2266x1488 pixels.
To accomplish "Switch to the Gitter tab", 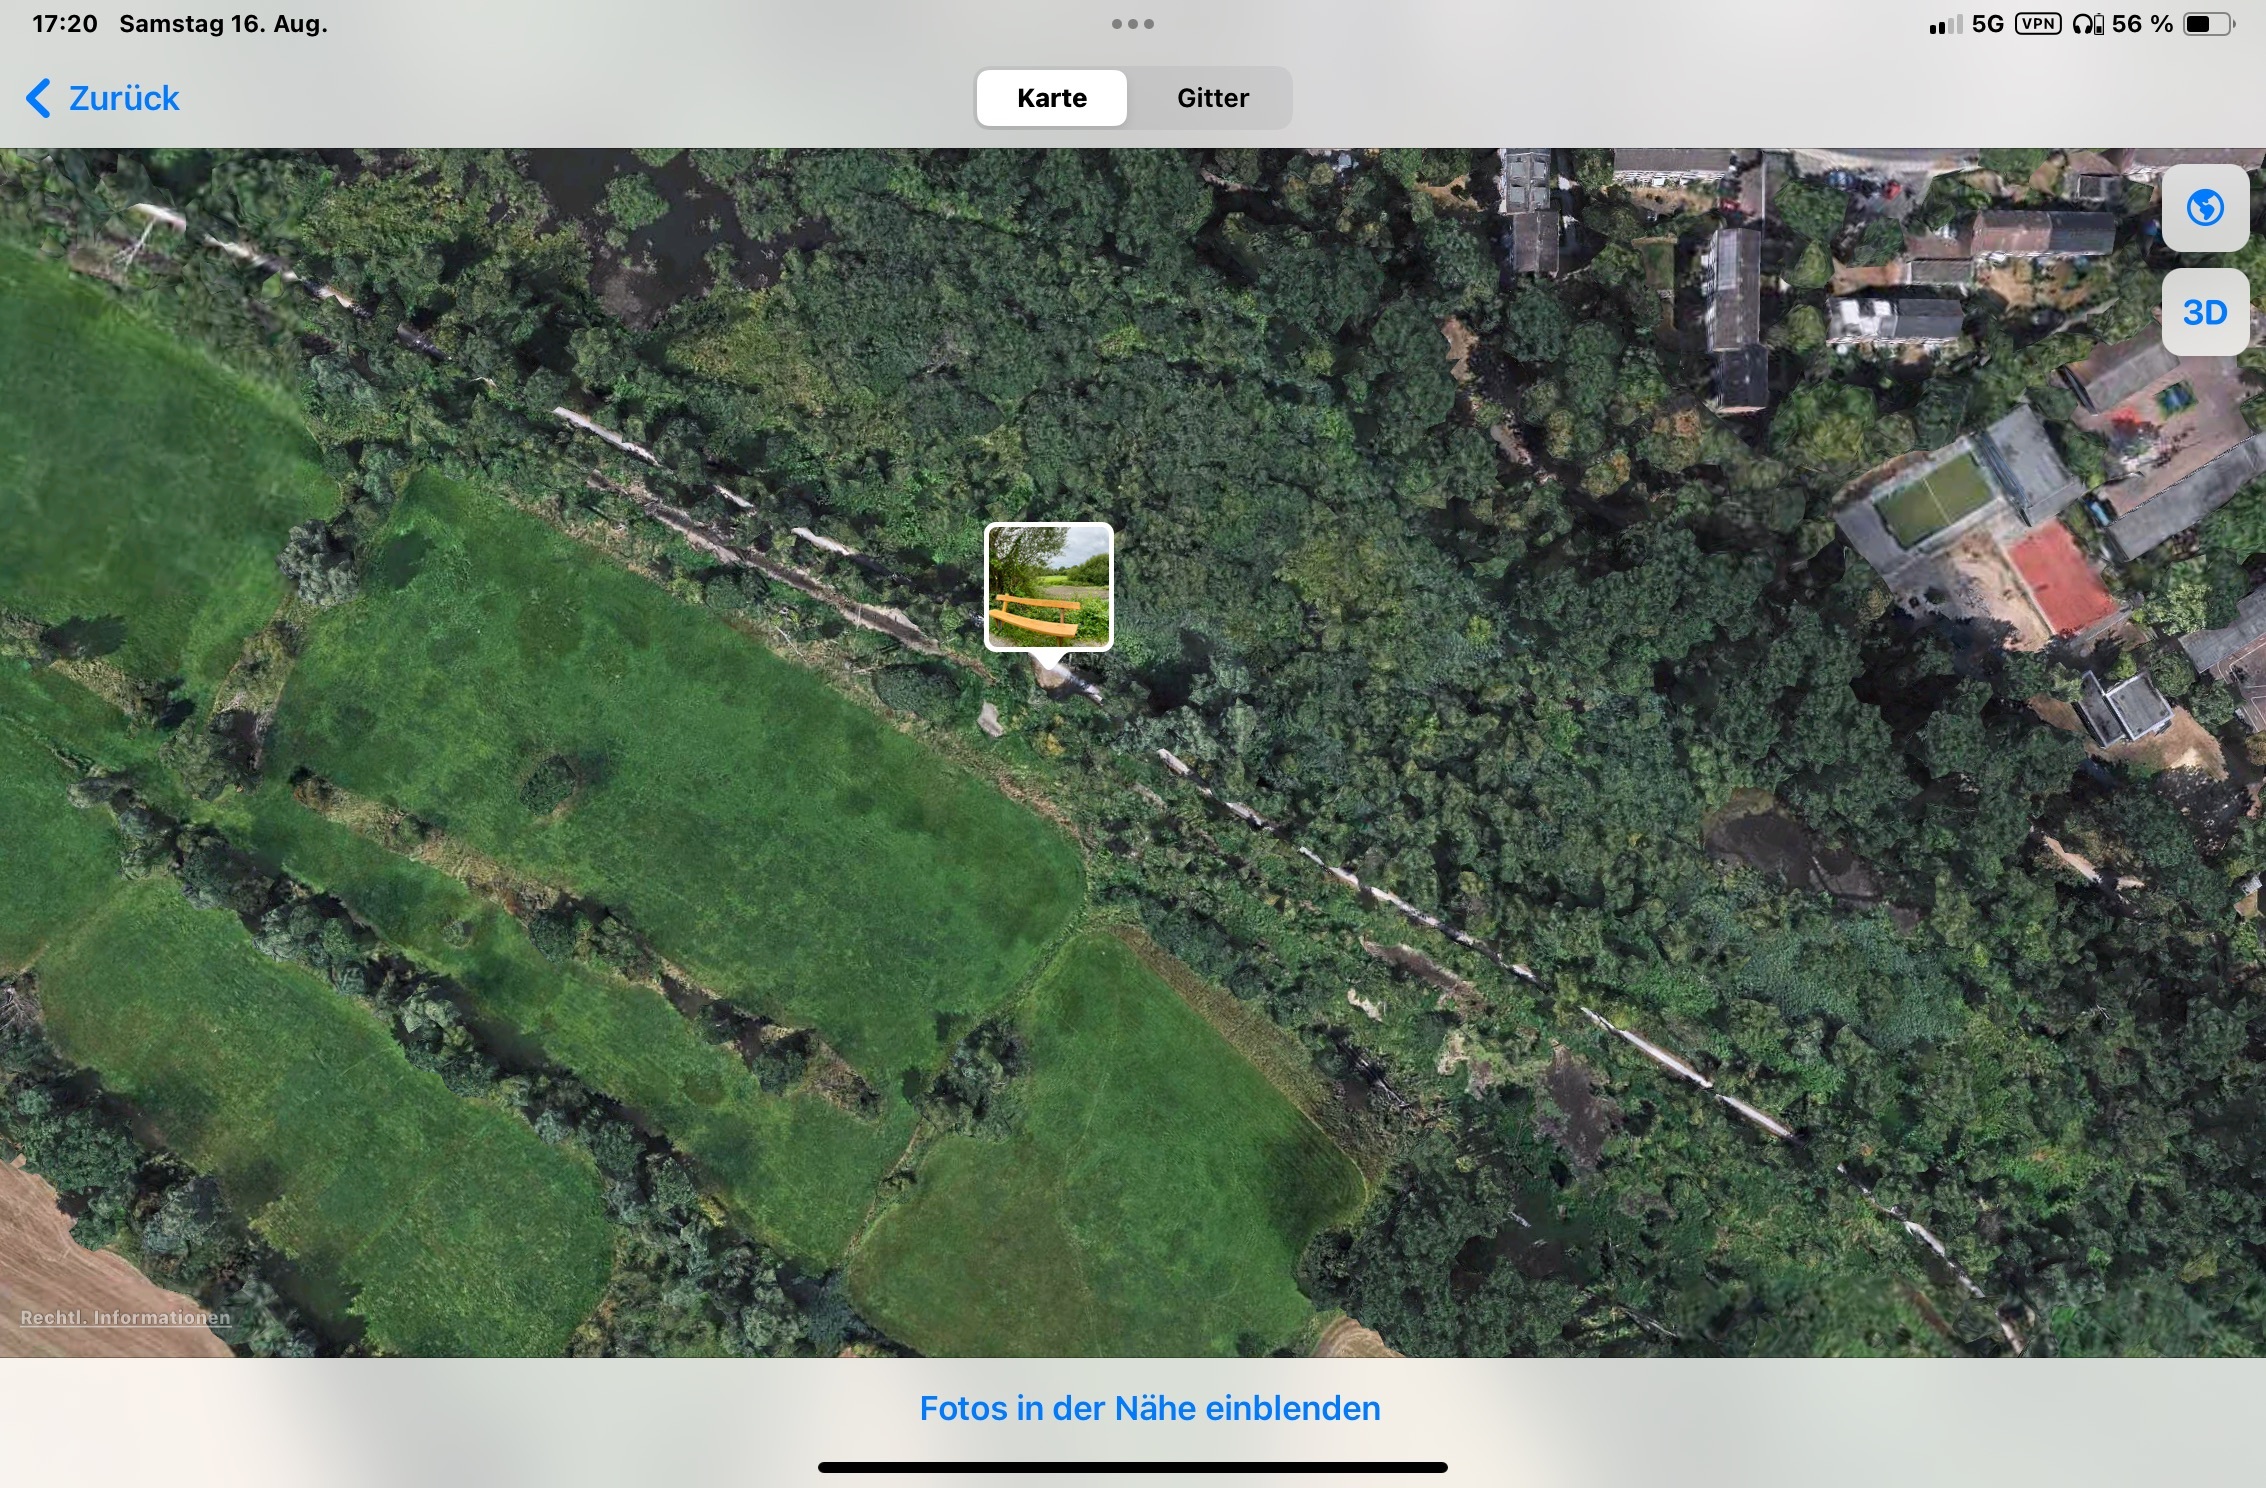I will coord(1212,98).
